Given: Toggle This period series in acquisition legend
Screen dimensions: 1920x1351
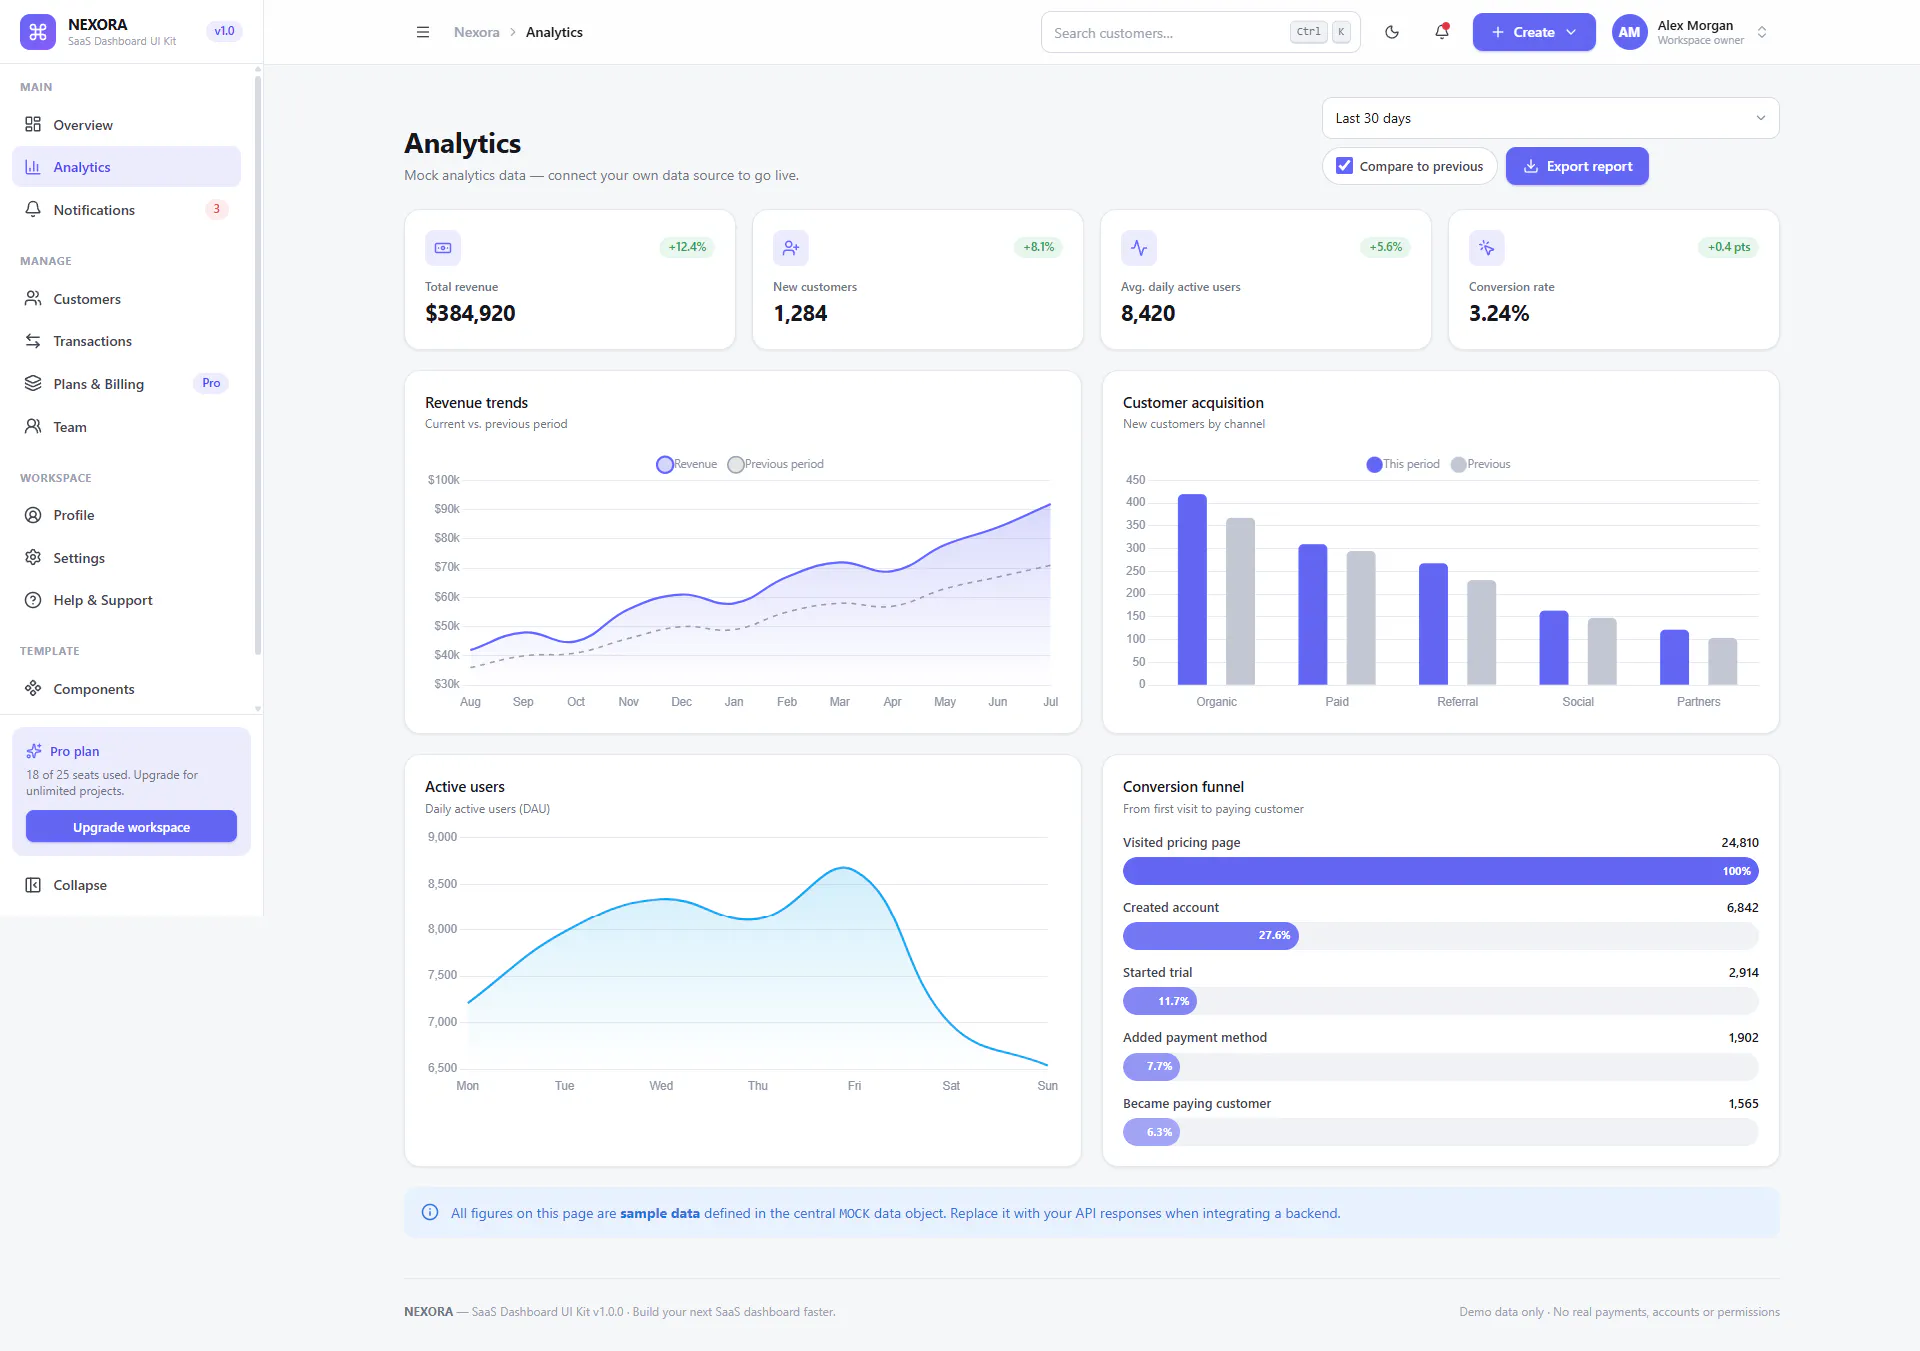Looking at the screenshot, I should [x=1403, y=464].
